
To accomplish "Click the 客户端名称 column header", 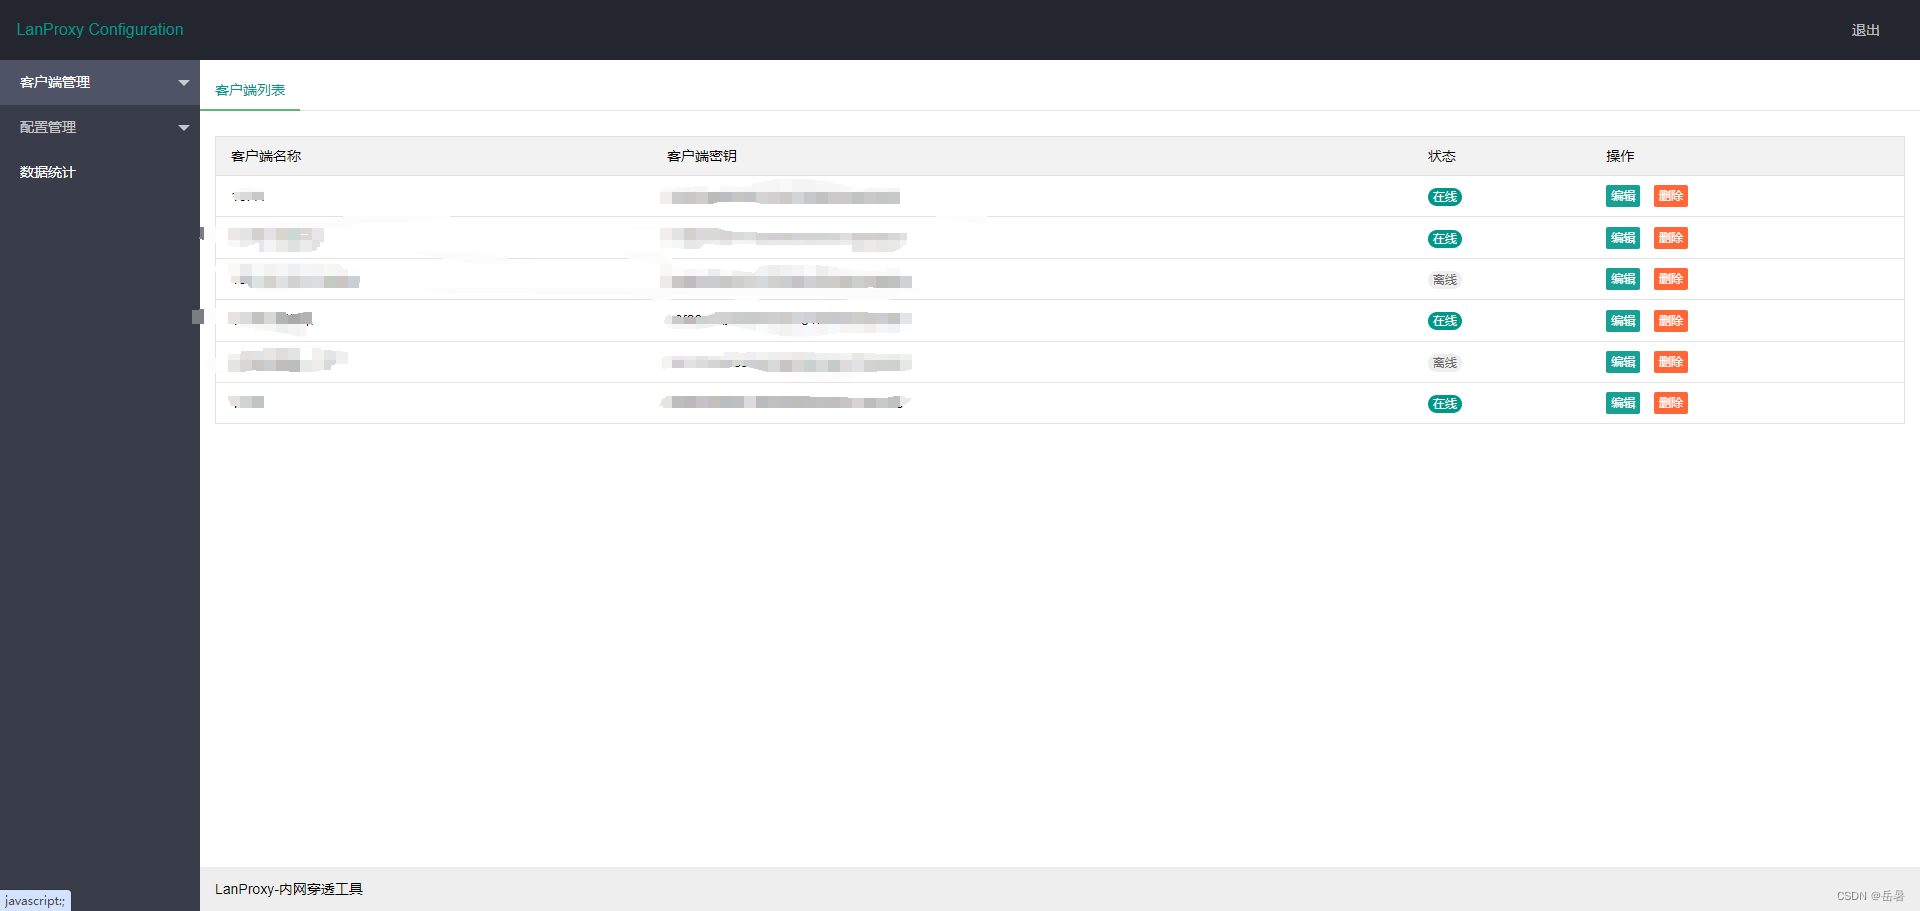I will [x=264, y=156].
